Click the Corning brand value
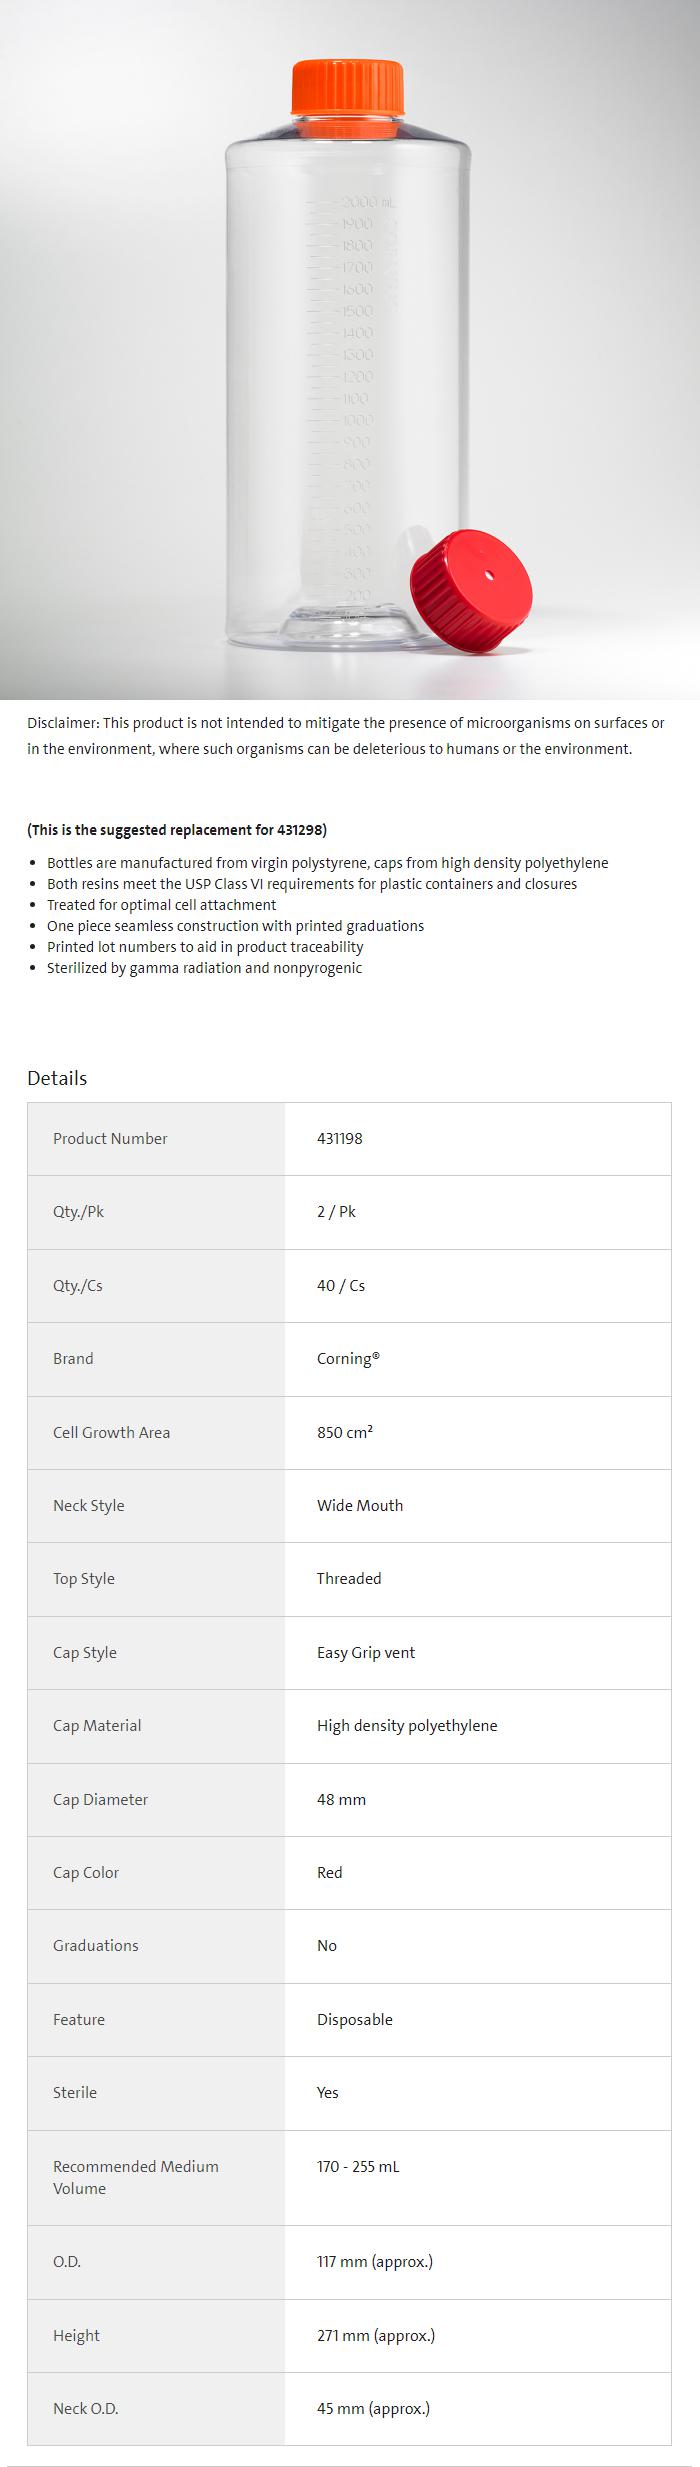 (348, 1359)
